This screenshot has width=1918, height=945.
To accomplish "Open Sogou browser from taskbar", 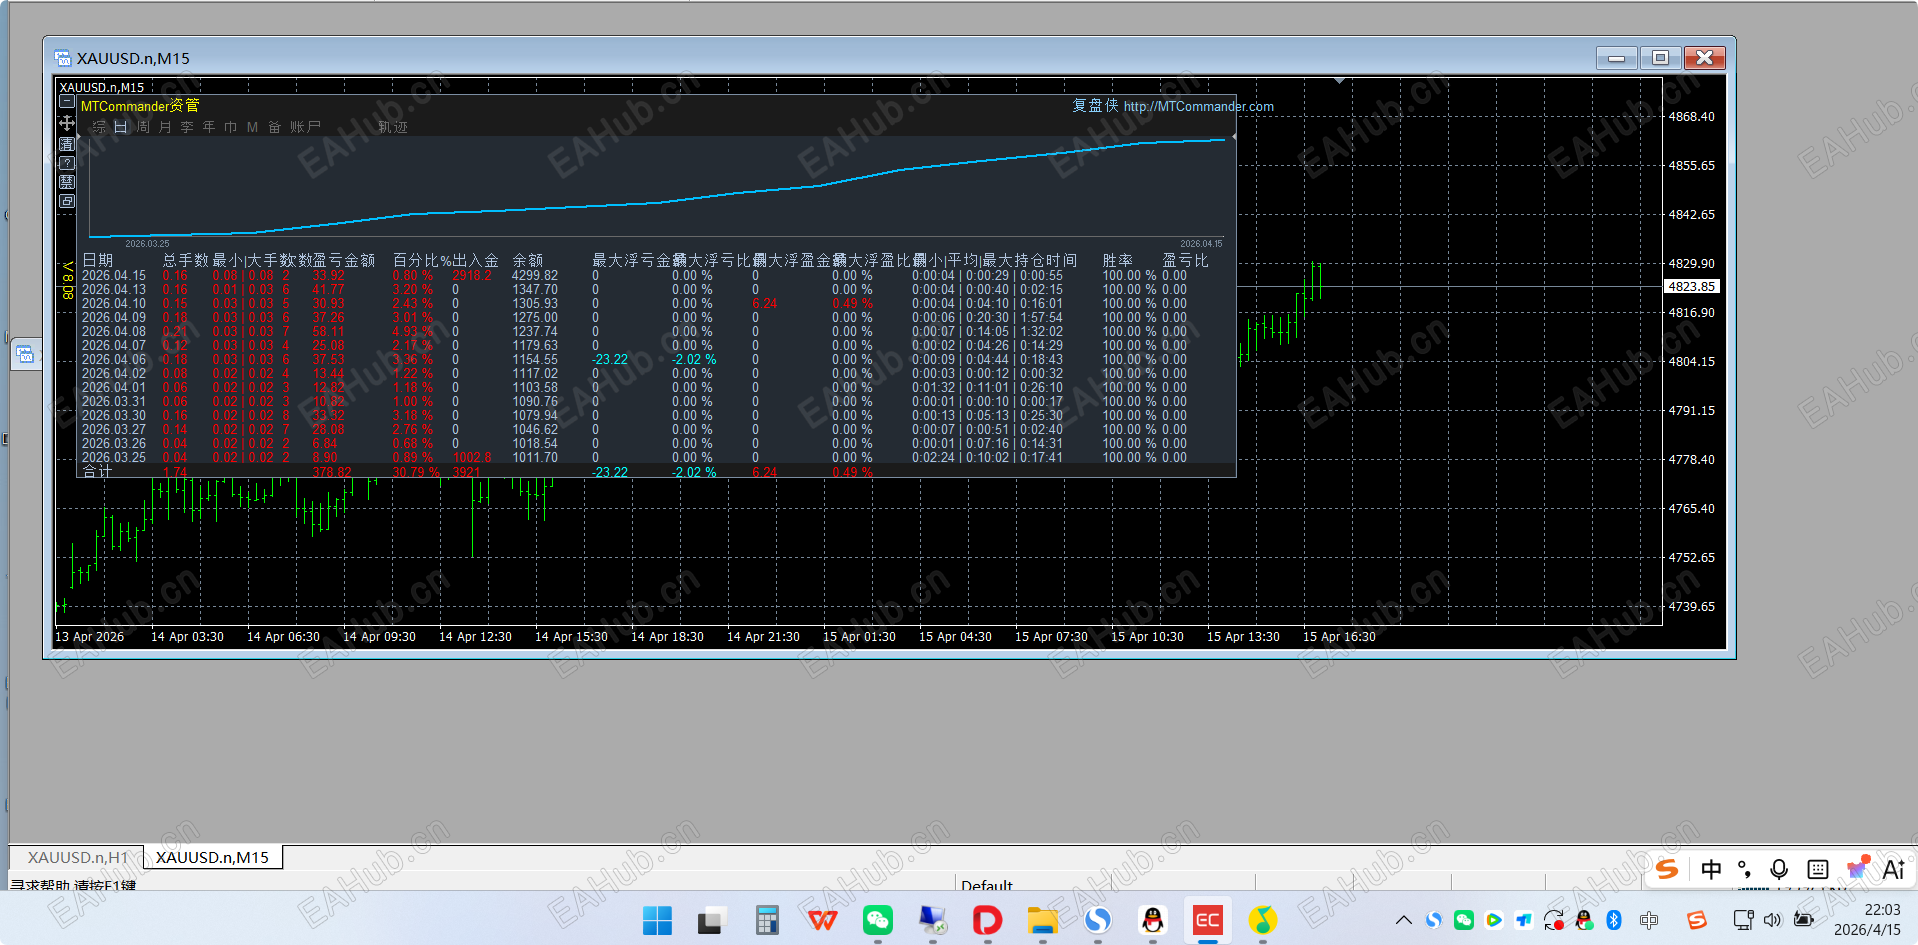I will pyautogui.click(x=1098, y=920).
